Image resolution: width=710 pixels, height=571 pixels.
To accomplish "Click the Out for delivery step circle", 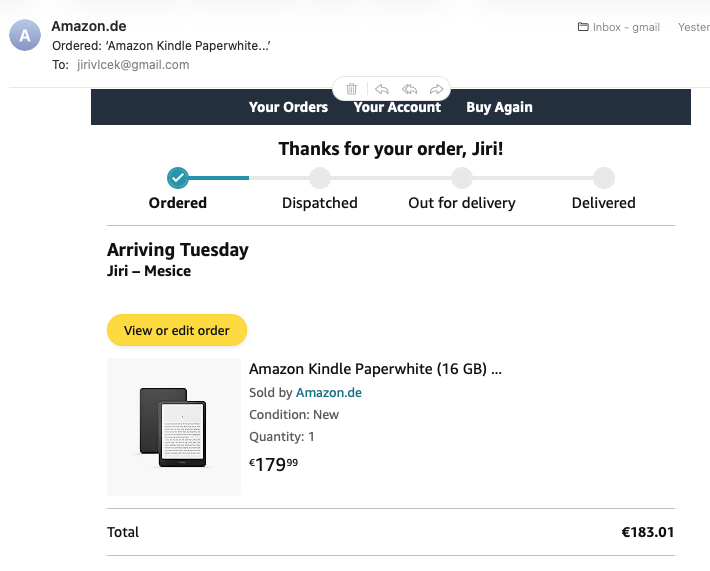I will pos(461,178).
